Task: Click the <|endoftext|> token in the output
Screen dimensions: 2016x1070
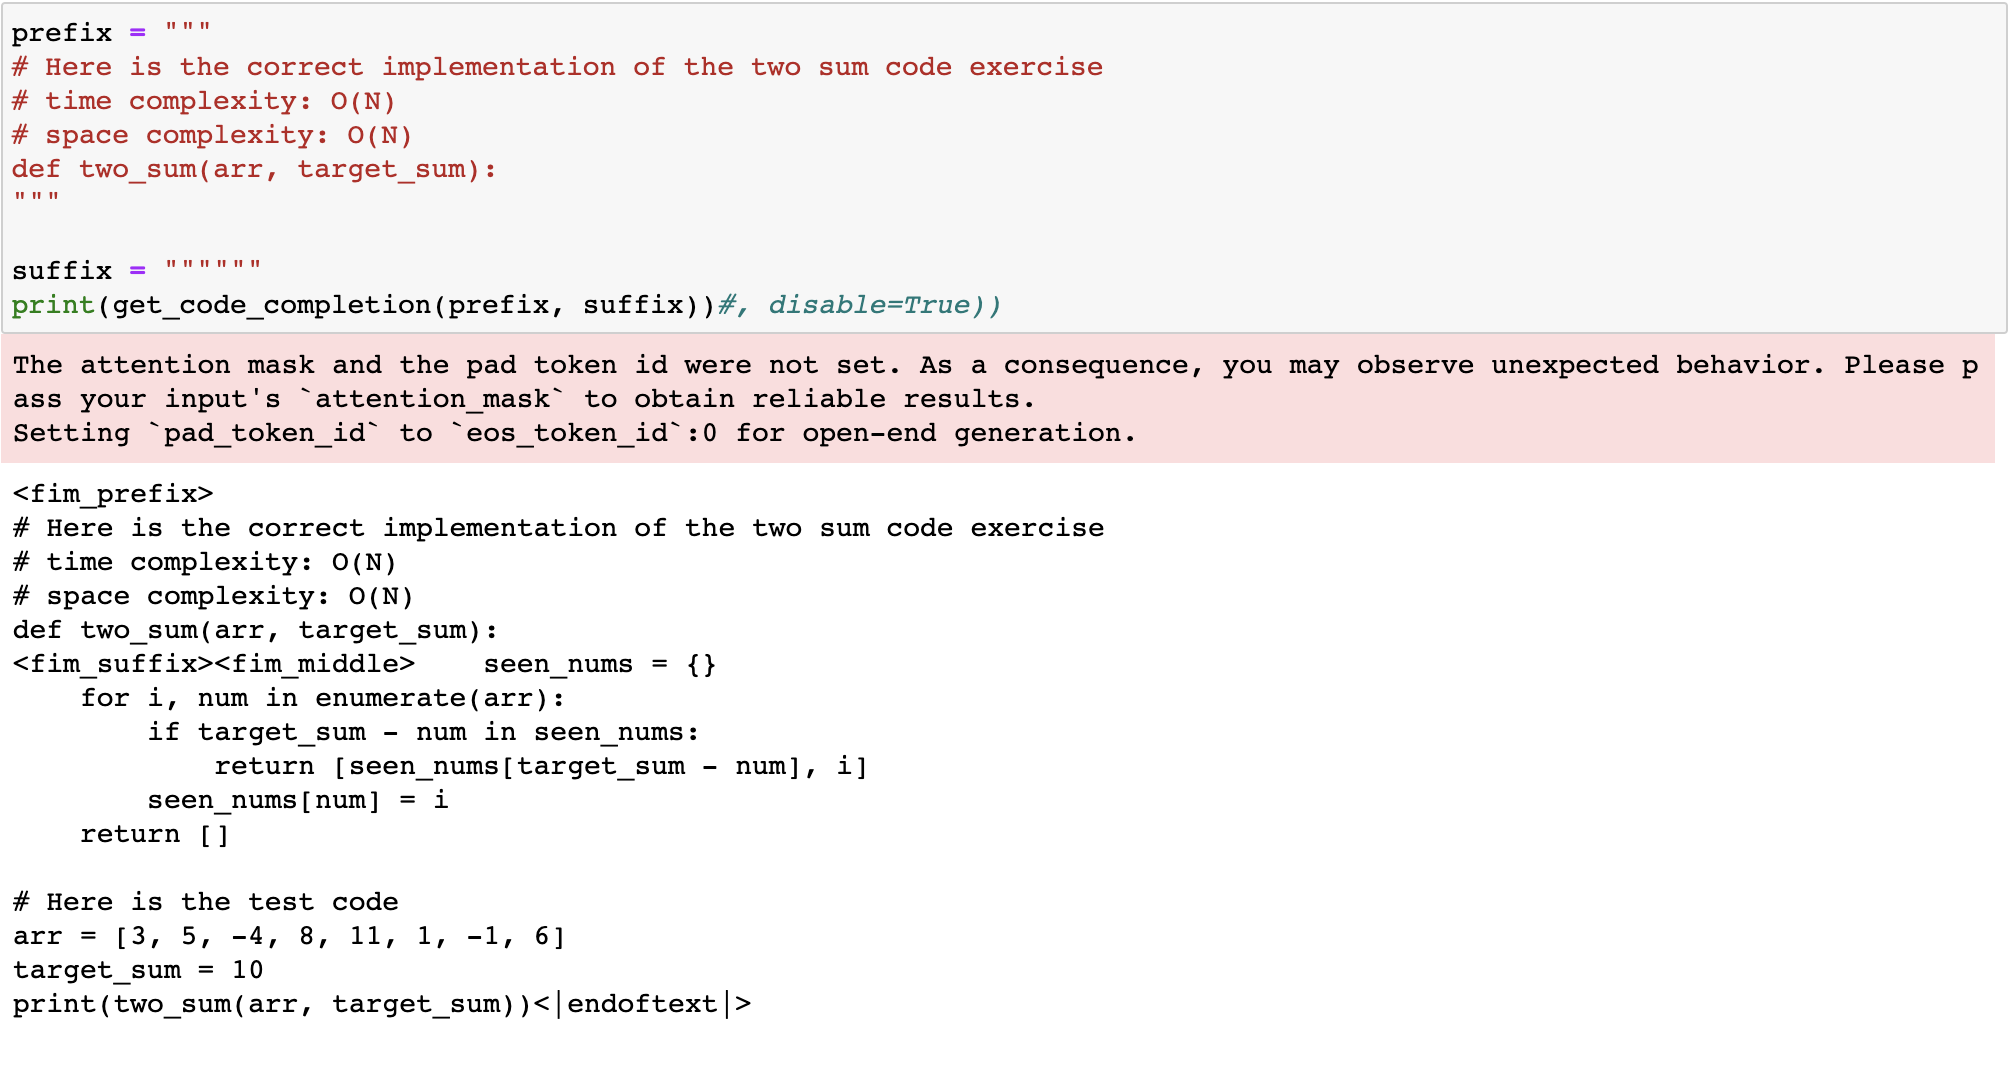Action: click(642, 1004)
